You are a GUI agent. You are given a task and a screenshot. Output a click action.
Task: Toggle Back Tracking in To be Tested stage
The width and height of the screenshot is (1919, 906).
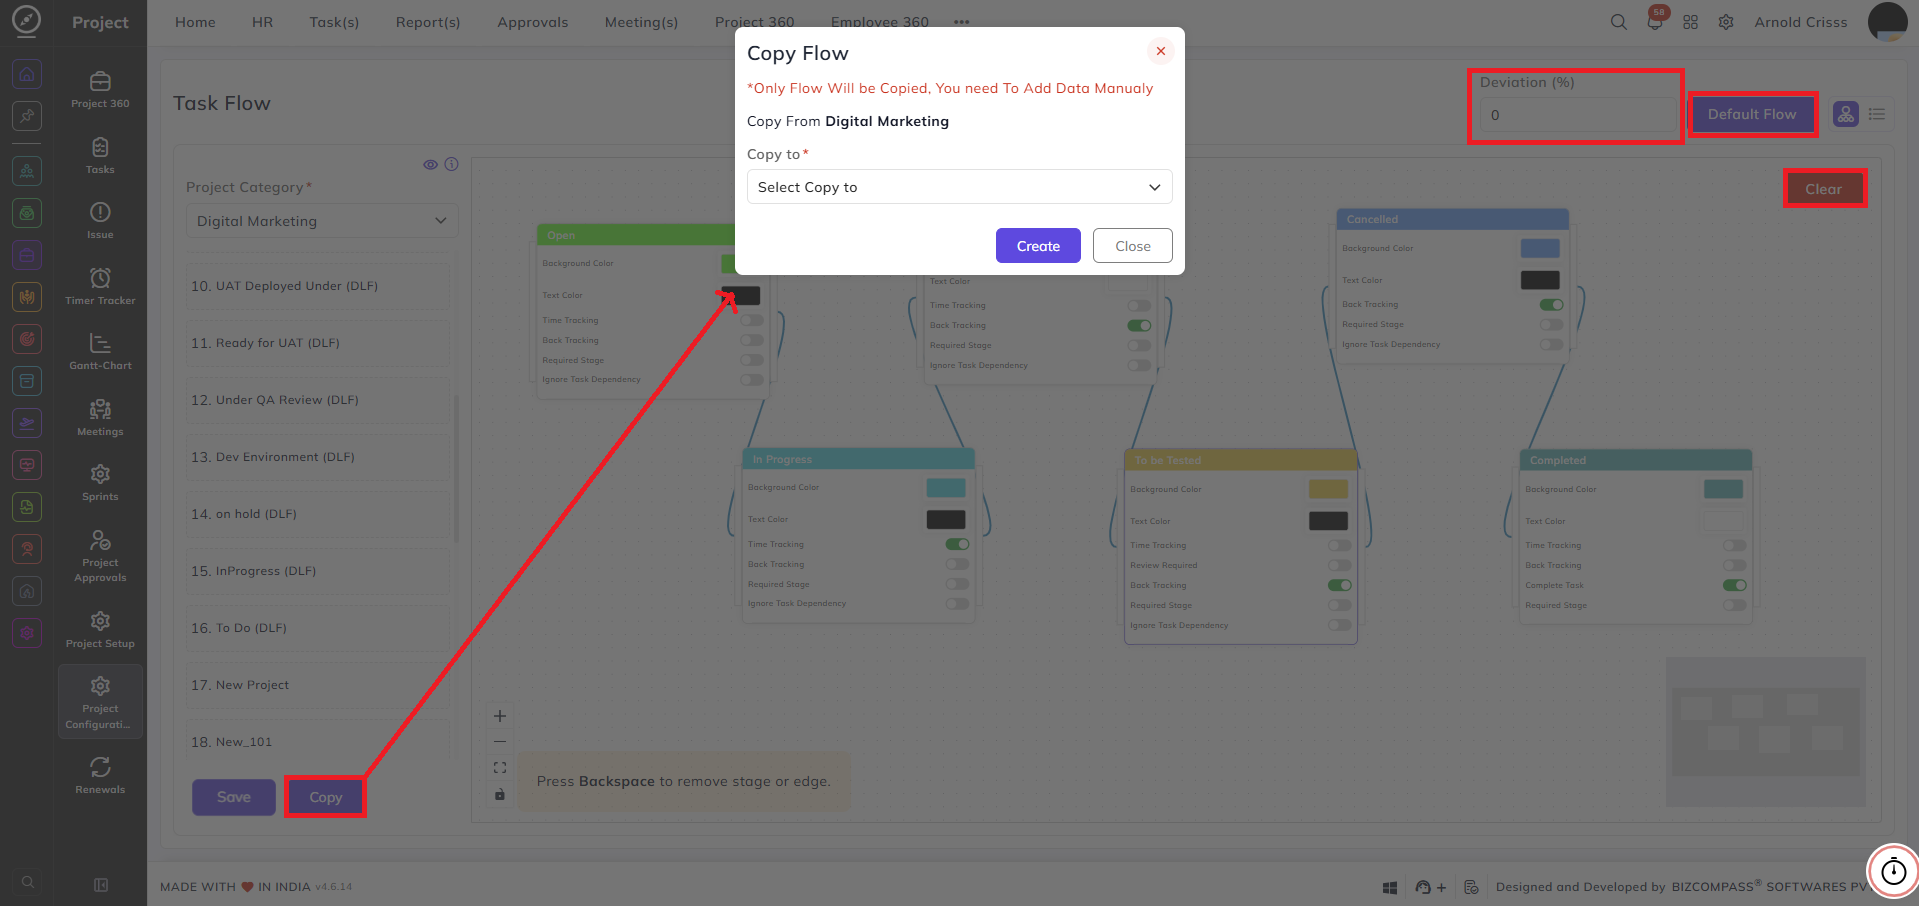[x=1339, y=585]
